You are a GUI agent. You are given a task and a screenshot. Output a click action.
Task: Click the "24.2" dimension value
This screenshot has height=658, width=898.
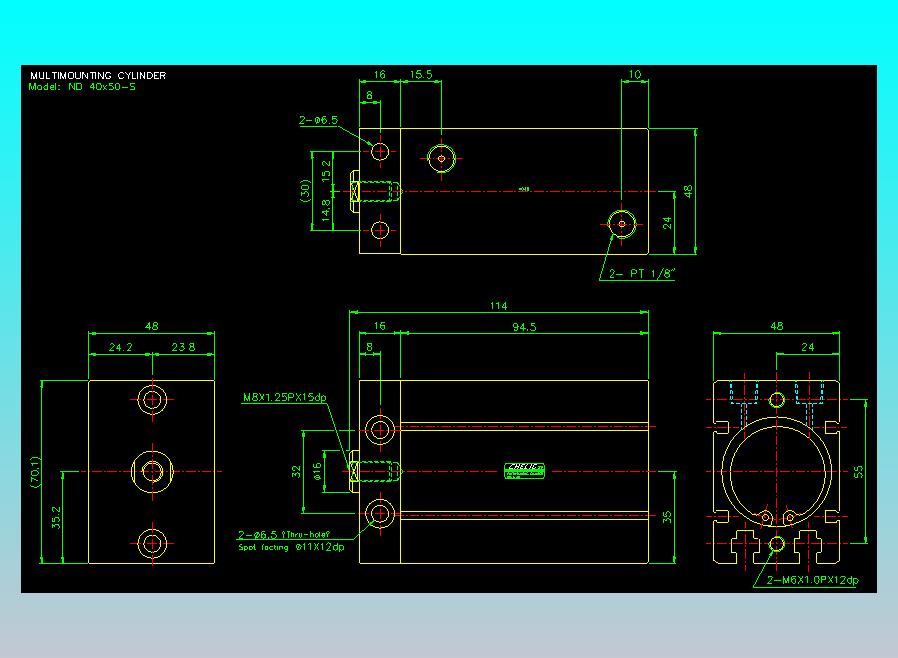120,347
